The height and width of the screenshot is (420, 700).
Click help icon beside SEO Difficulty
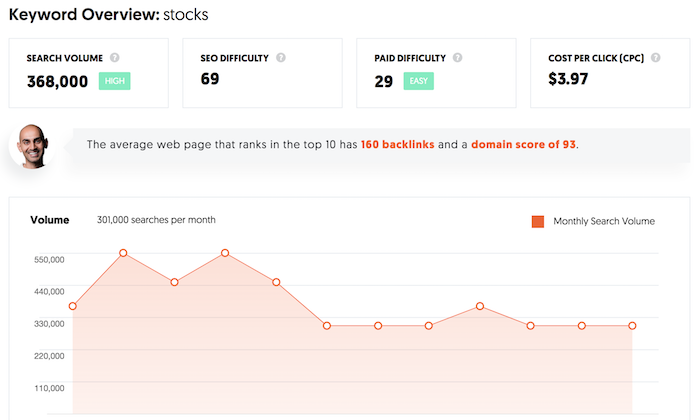click(x=281, y=58)
